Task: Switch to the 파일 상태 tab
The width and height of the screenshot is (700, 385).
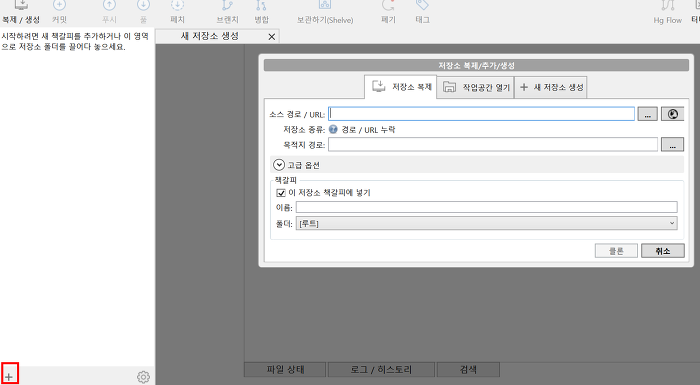Action: (285, 369)
